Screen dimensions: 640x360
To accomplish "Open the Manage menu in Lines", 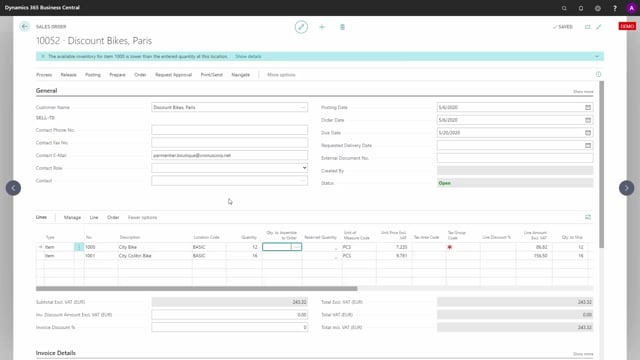I will point(72,218).
